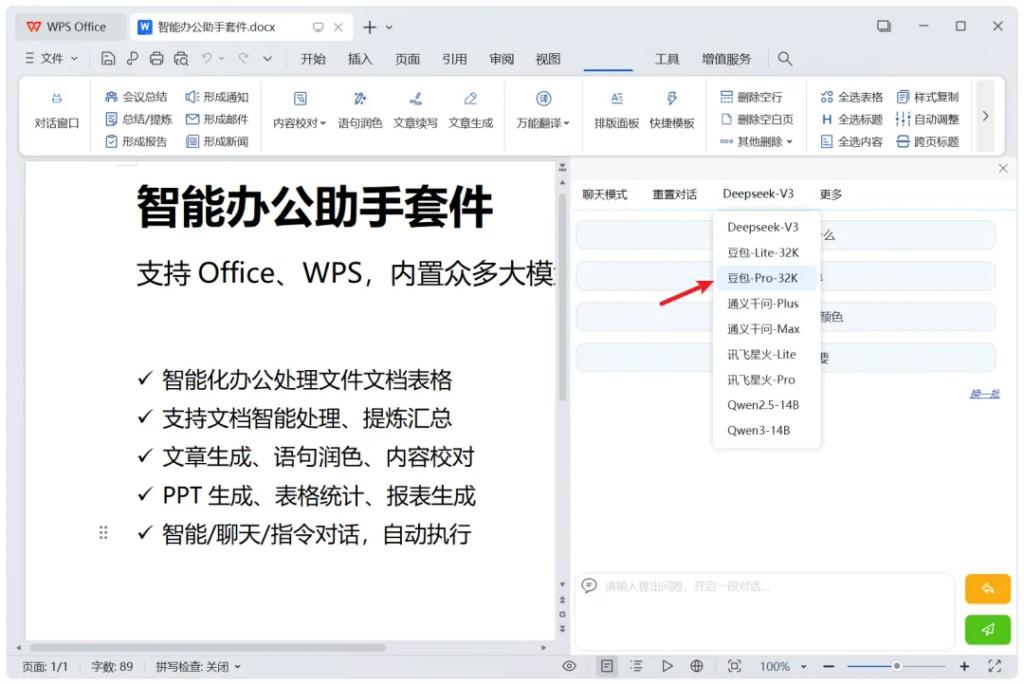Click the 文章生成 article generation icon

coord(470,99)
